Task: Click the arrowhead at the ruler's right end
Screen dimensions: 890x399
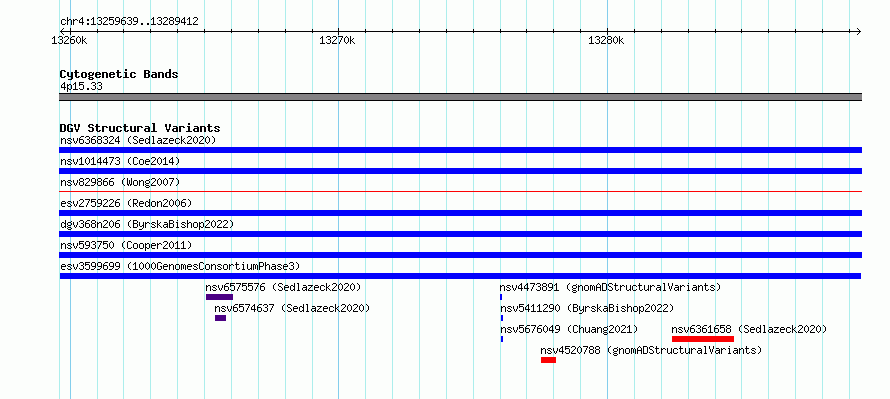Action: [859, 31]
